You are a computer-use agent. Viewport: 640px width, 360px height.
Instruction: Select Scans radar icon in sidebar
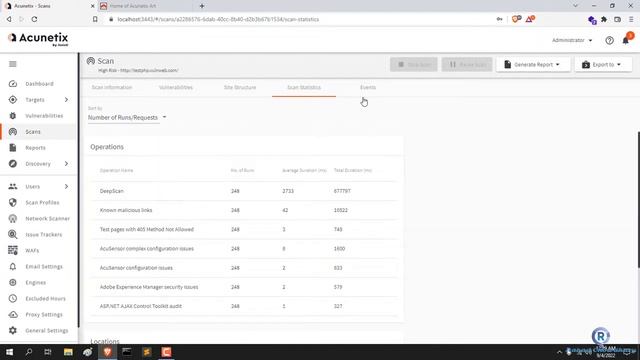pyautogui.click(x=13, y=132)
